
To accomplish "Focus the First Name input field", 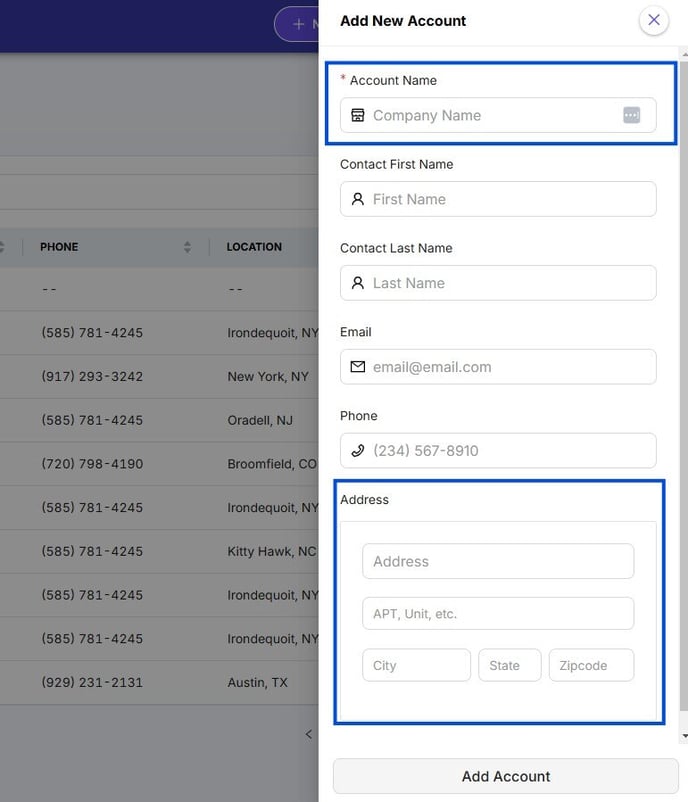I will coord(498,199).
